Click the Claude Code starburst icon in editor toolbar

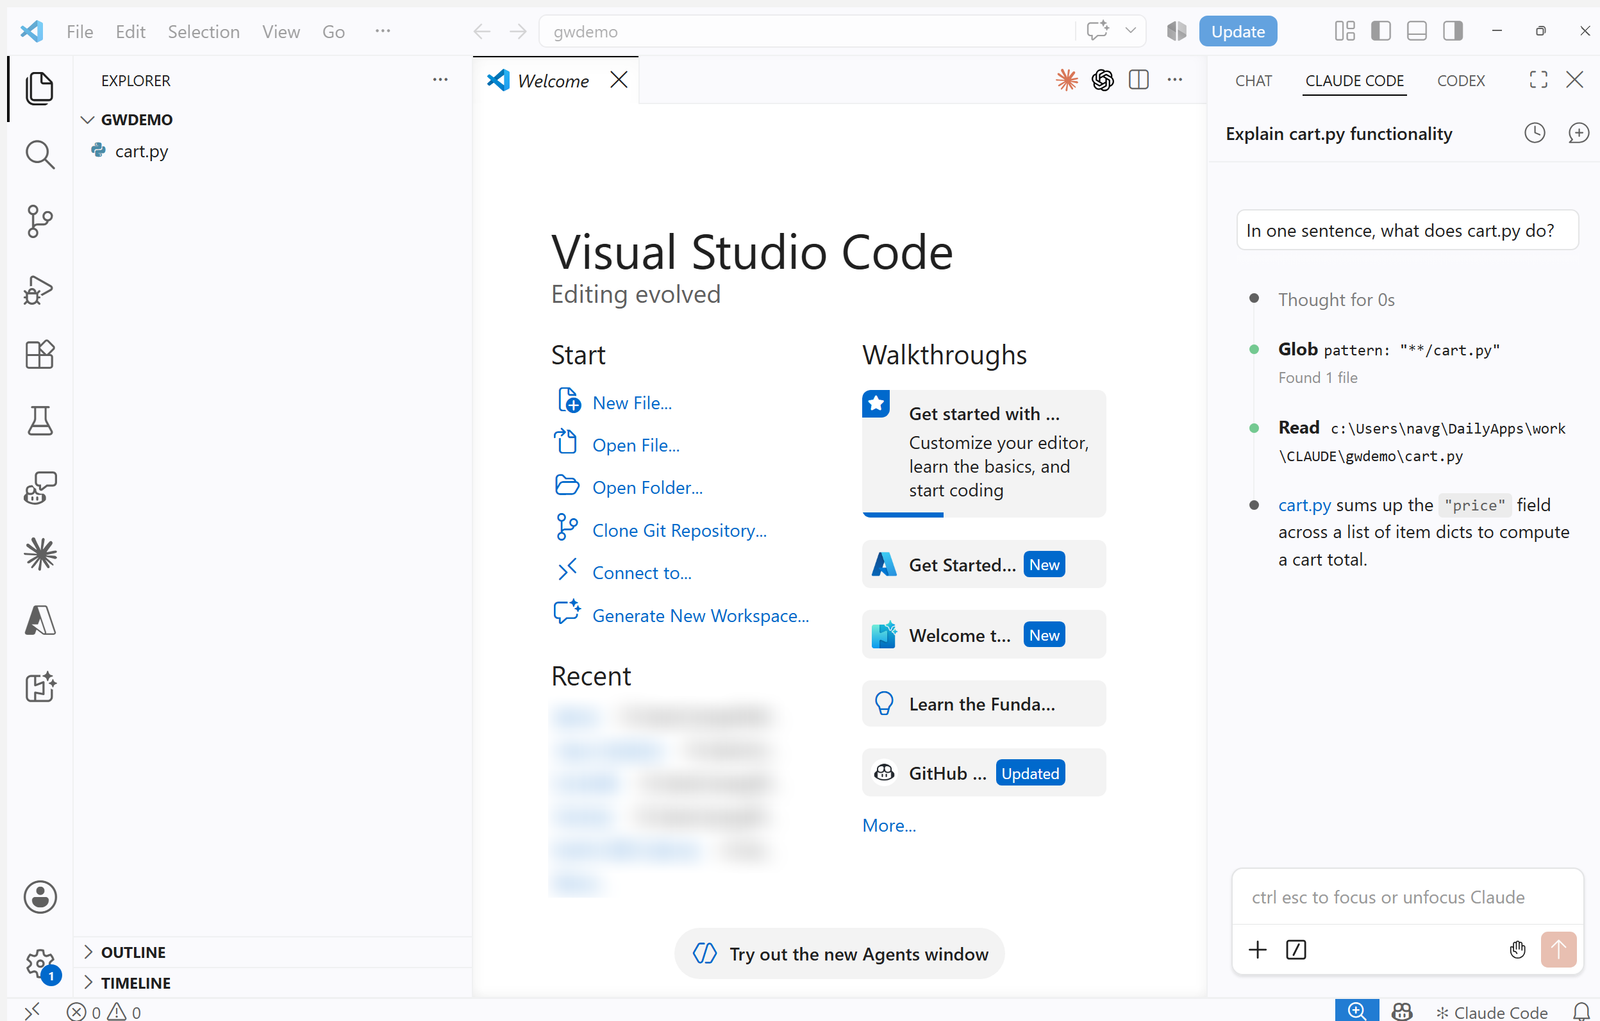pos(1067,80)
